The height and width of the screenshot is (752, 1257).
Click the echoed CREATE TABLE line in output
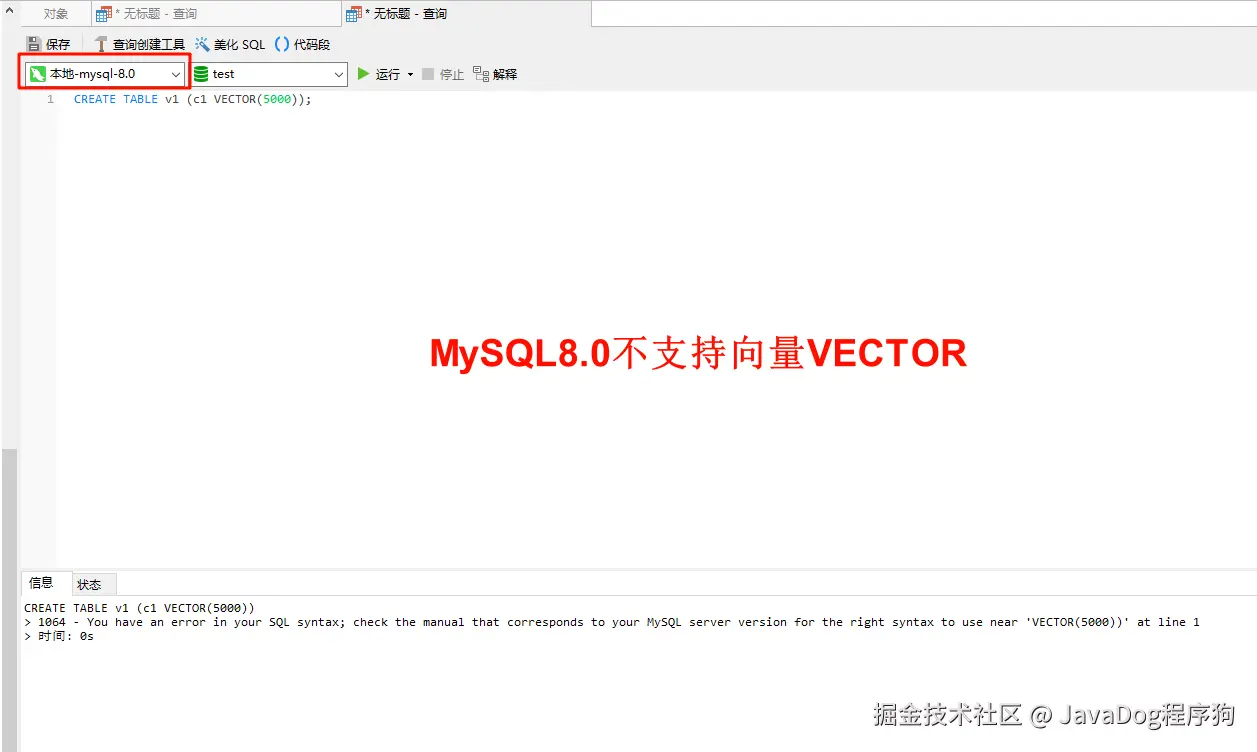(x=140, y=608)
